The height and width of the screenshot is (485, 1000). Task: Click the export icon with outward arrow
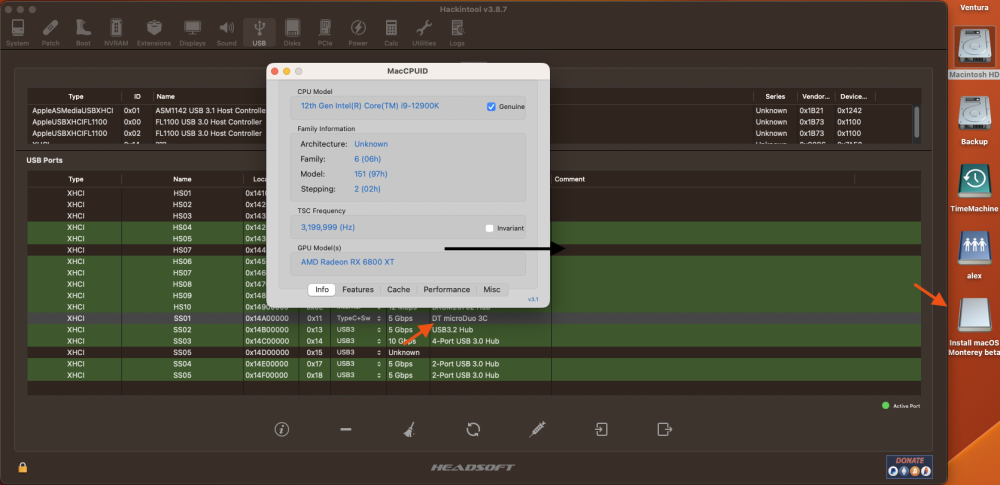pos(665,429)
